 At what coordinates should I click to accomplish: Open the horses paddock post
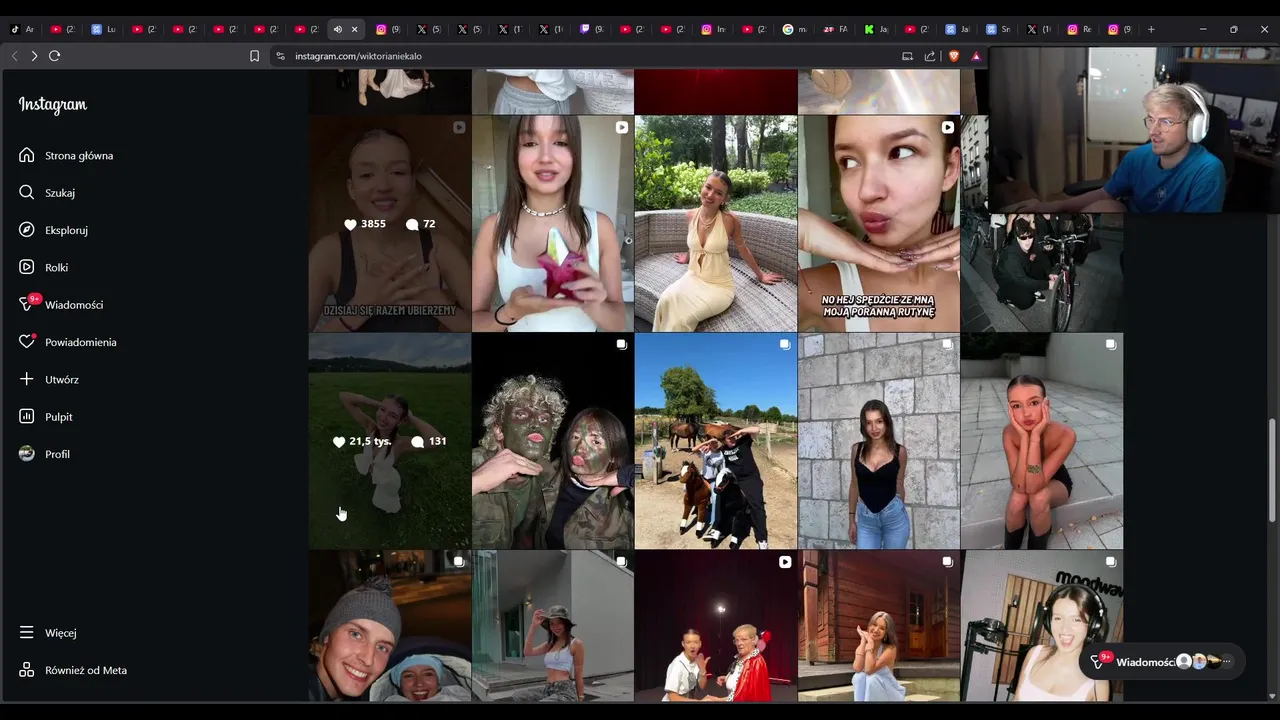716,441
